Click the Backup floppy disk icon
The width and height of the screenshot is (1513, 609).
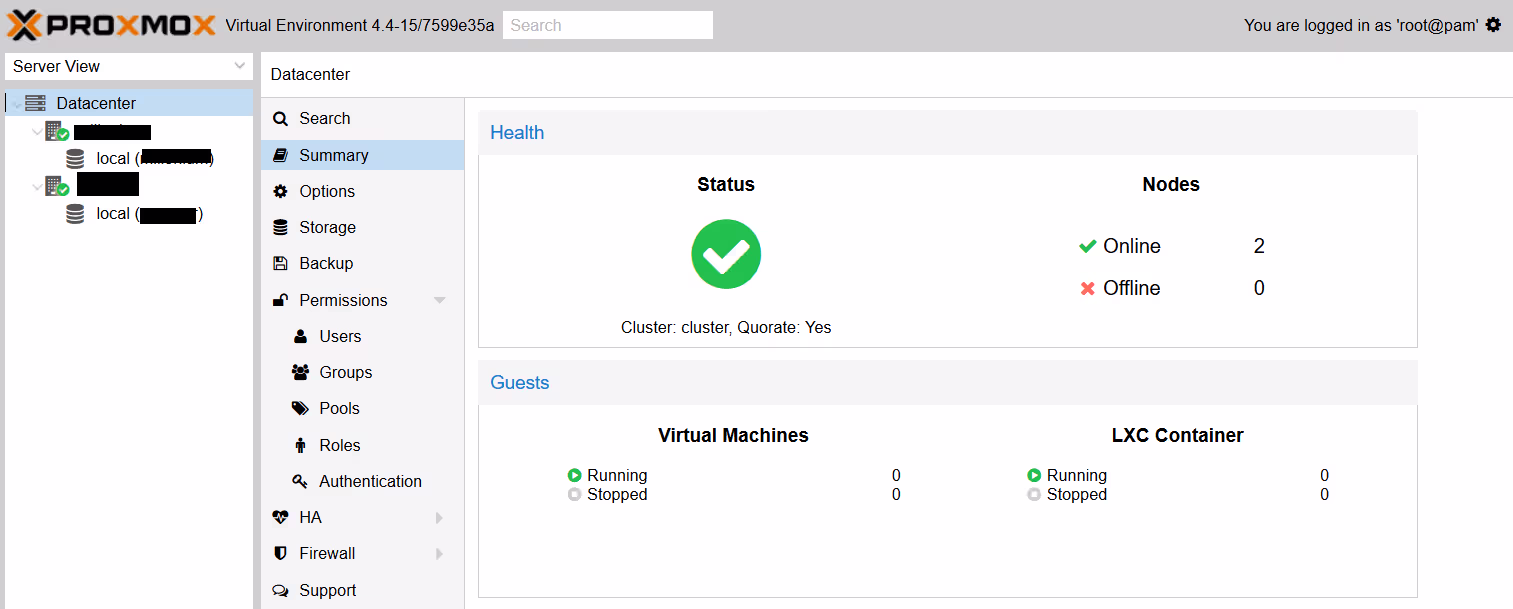[281, 264]
